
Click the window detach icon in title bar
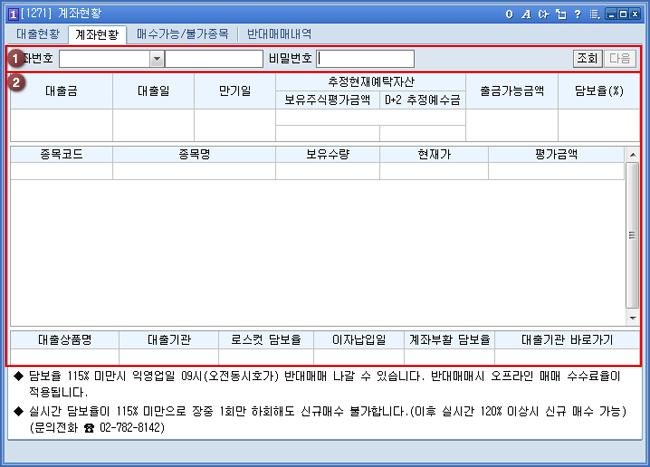(560, 14)
